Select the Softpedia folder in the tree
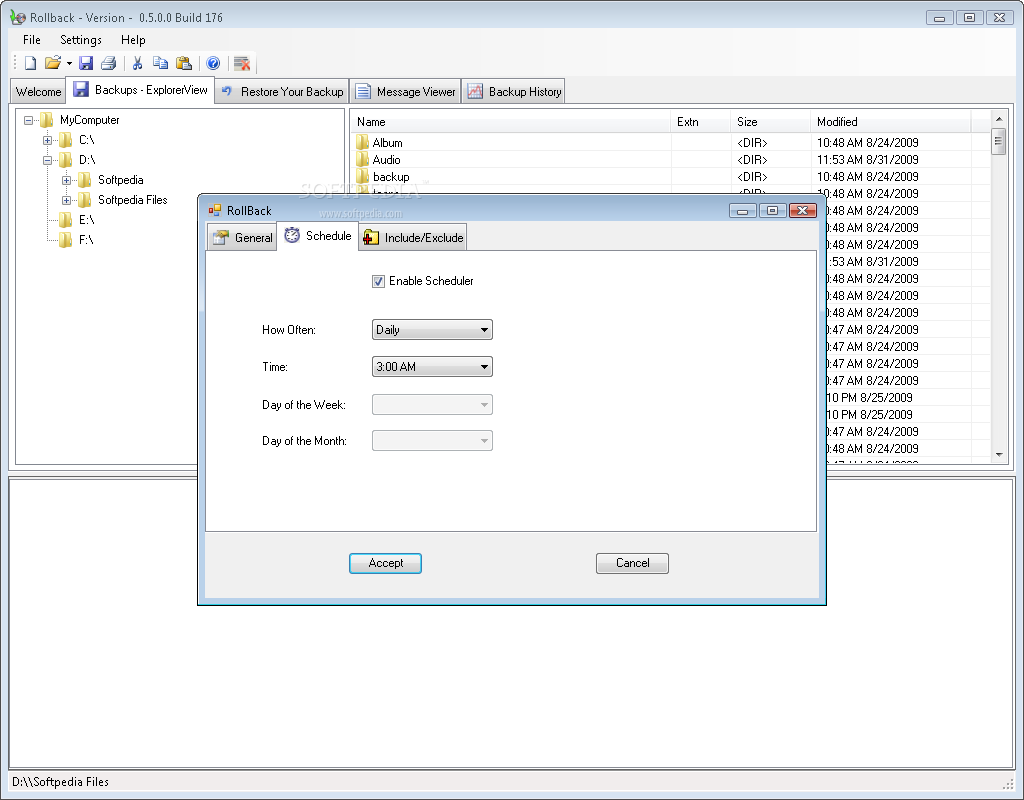Image resolution: width=1024 pixels, height=800 pixels. click(120, 180)
